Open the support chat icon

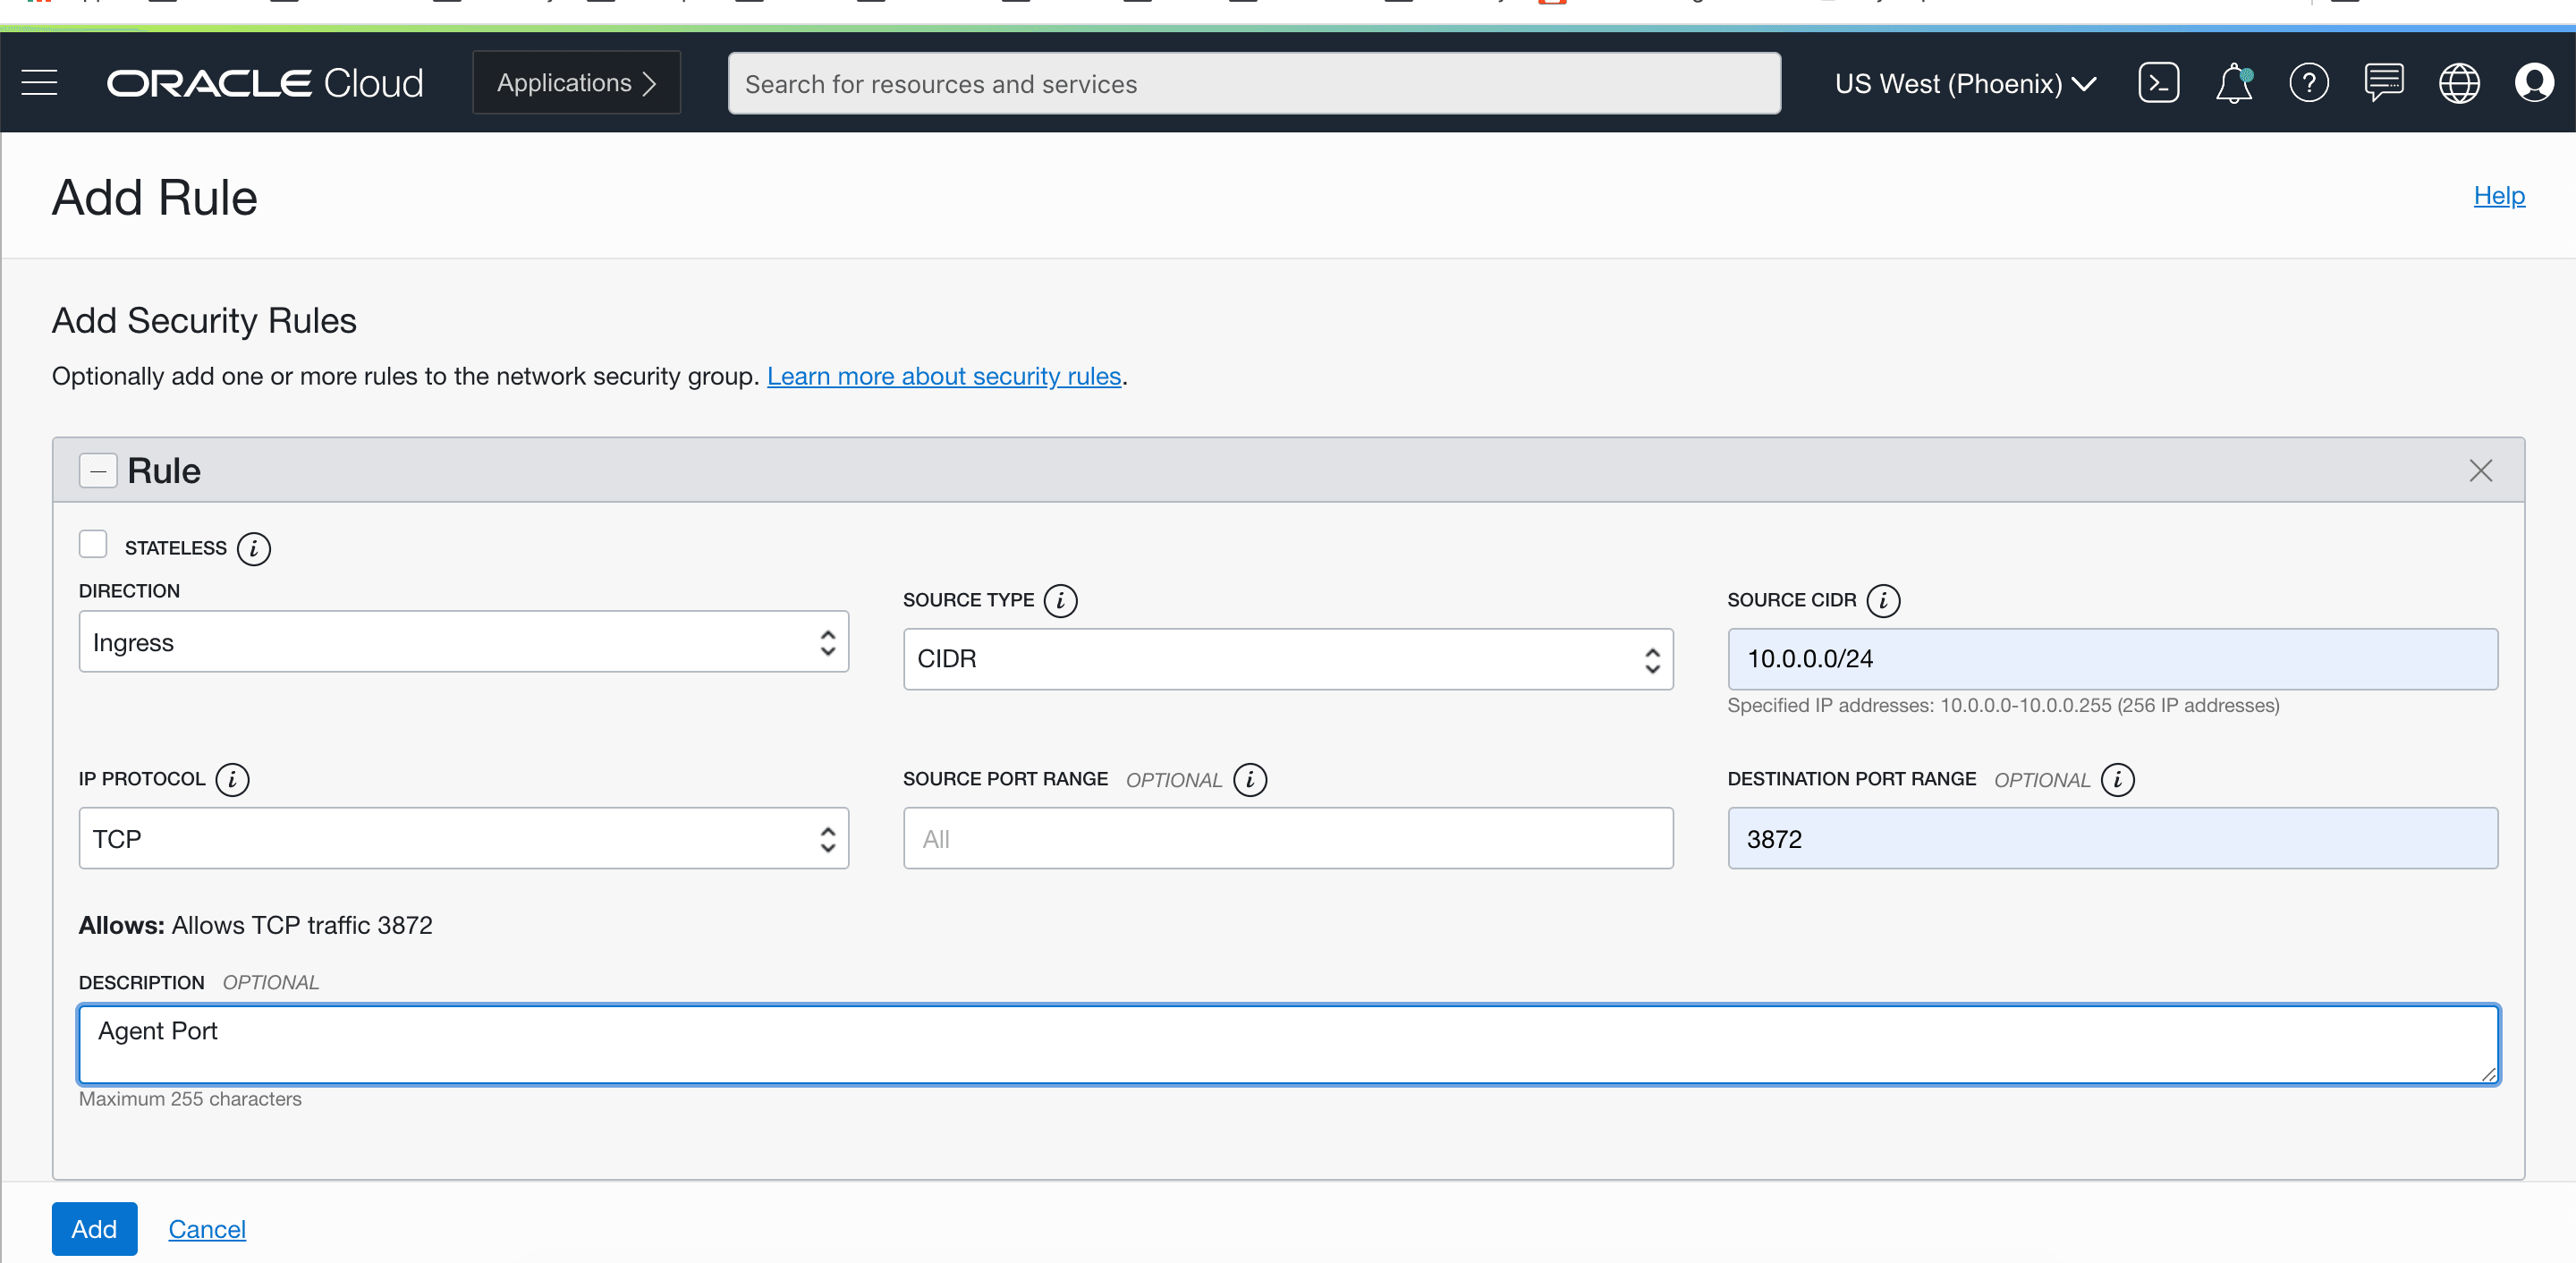(2383, 83)
